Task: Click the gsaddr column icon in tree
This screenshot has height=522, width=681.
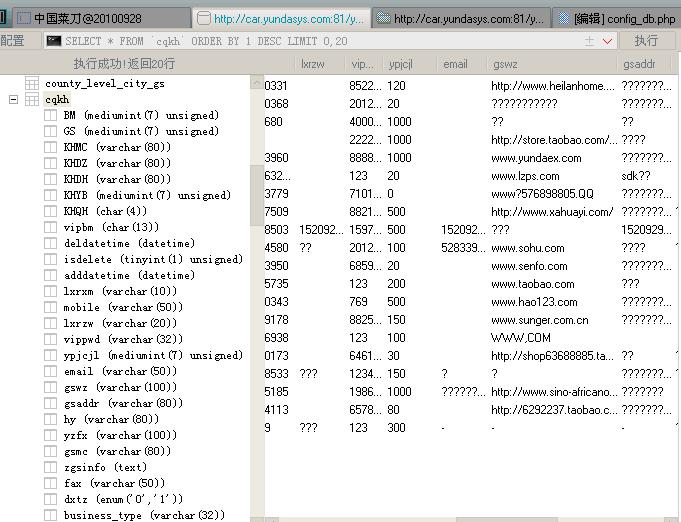Action: 50,403
